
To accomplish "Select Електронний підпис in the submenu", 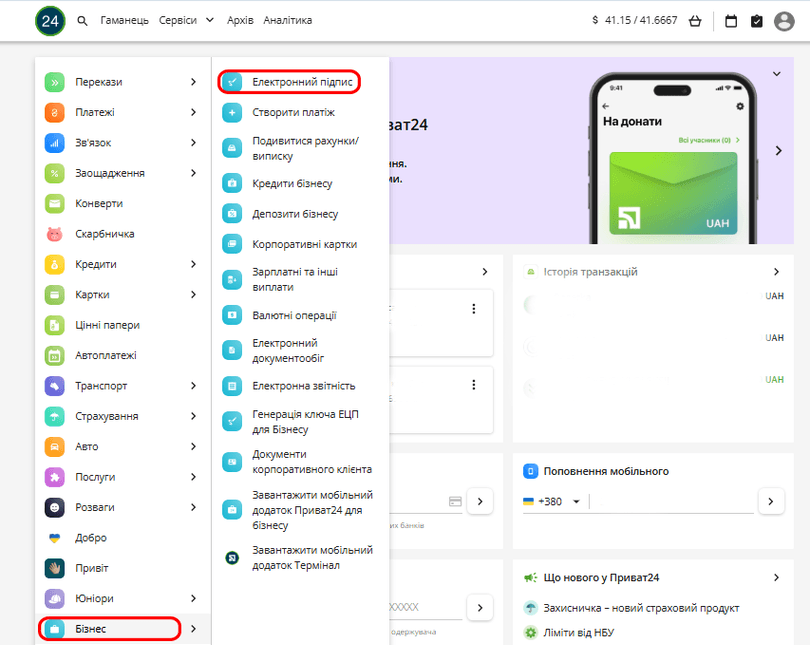I will (x=301, y=82).
